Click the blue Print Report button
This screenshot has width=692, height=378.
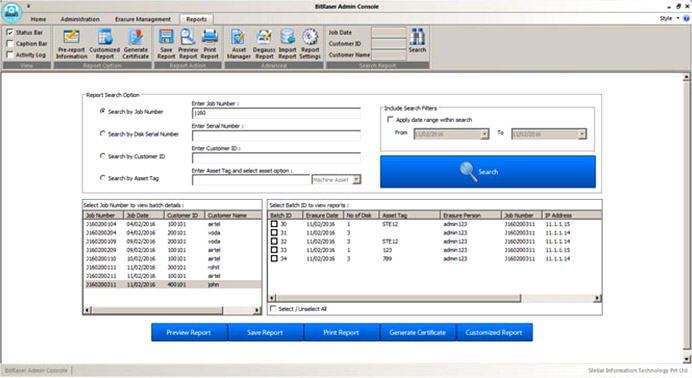click(341, 332)
